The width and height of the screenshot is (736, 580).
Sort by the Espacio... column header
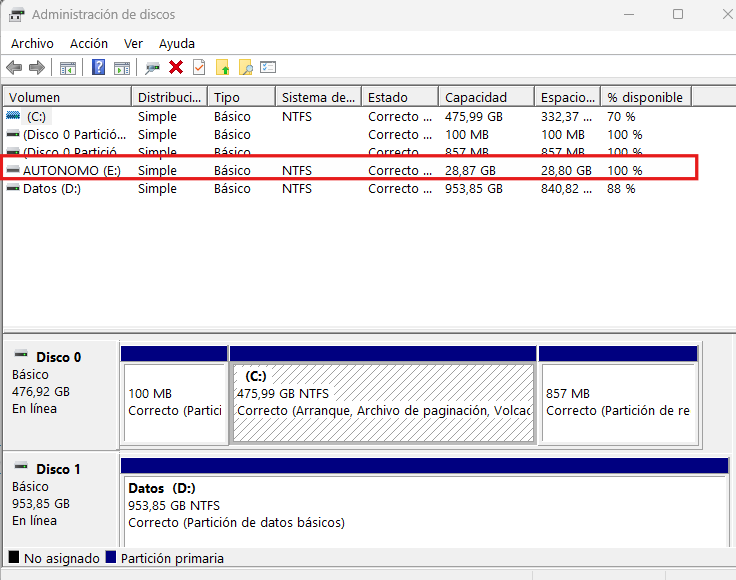(567, 97)
